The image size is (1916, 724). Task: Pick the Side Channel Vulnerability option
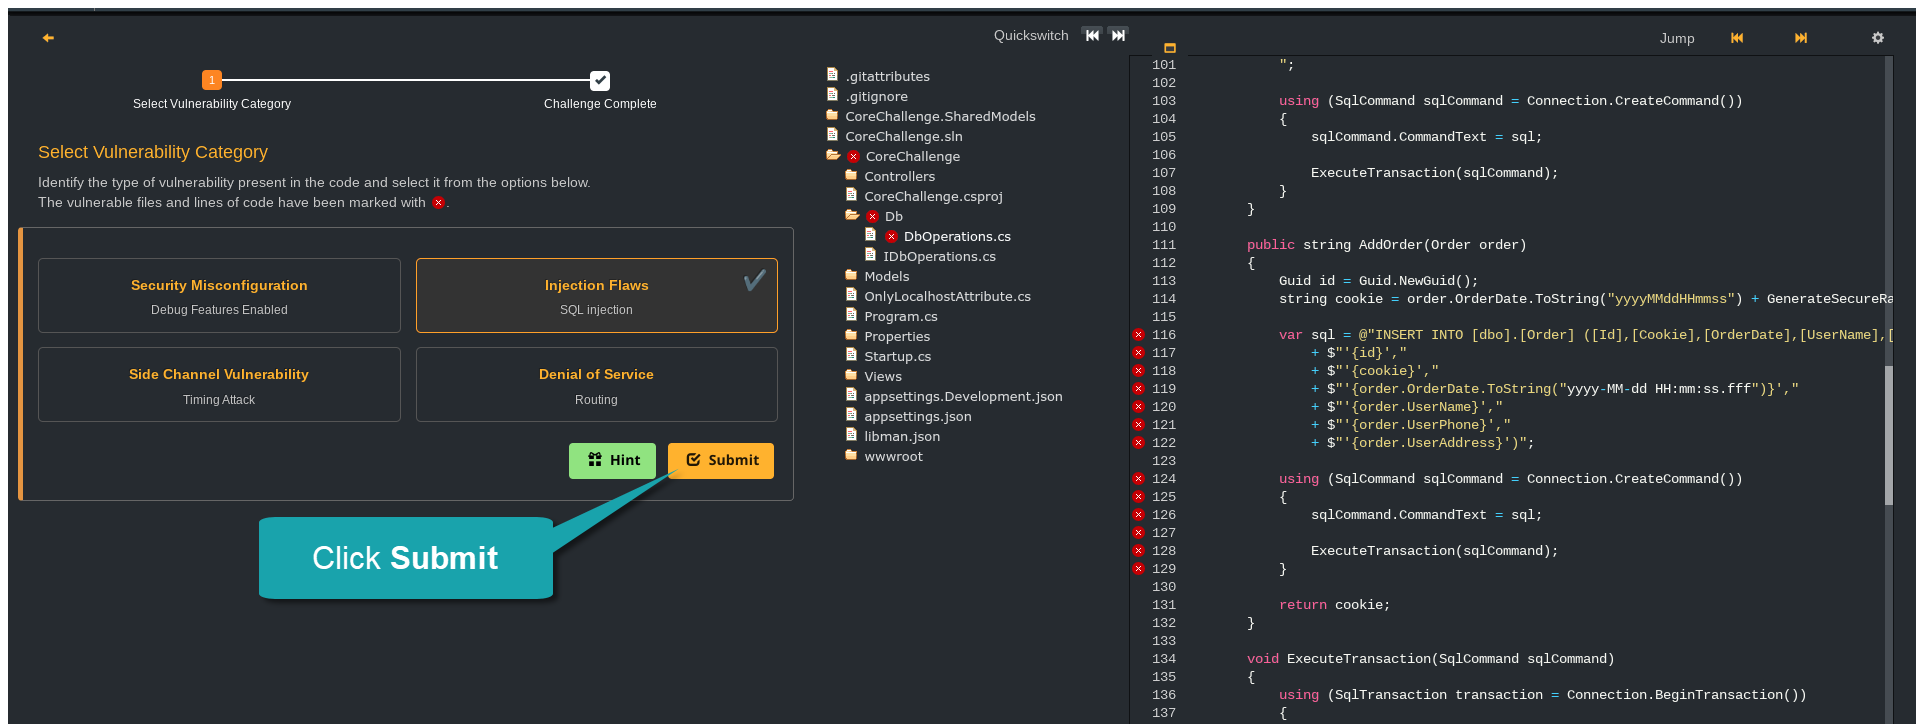tap(219, 385)
